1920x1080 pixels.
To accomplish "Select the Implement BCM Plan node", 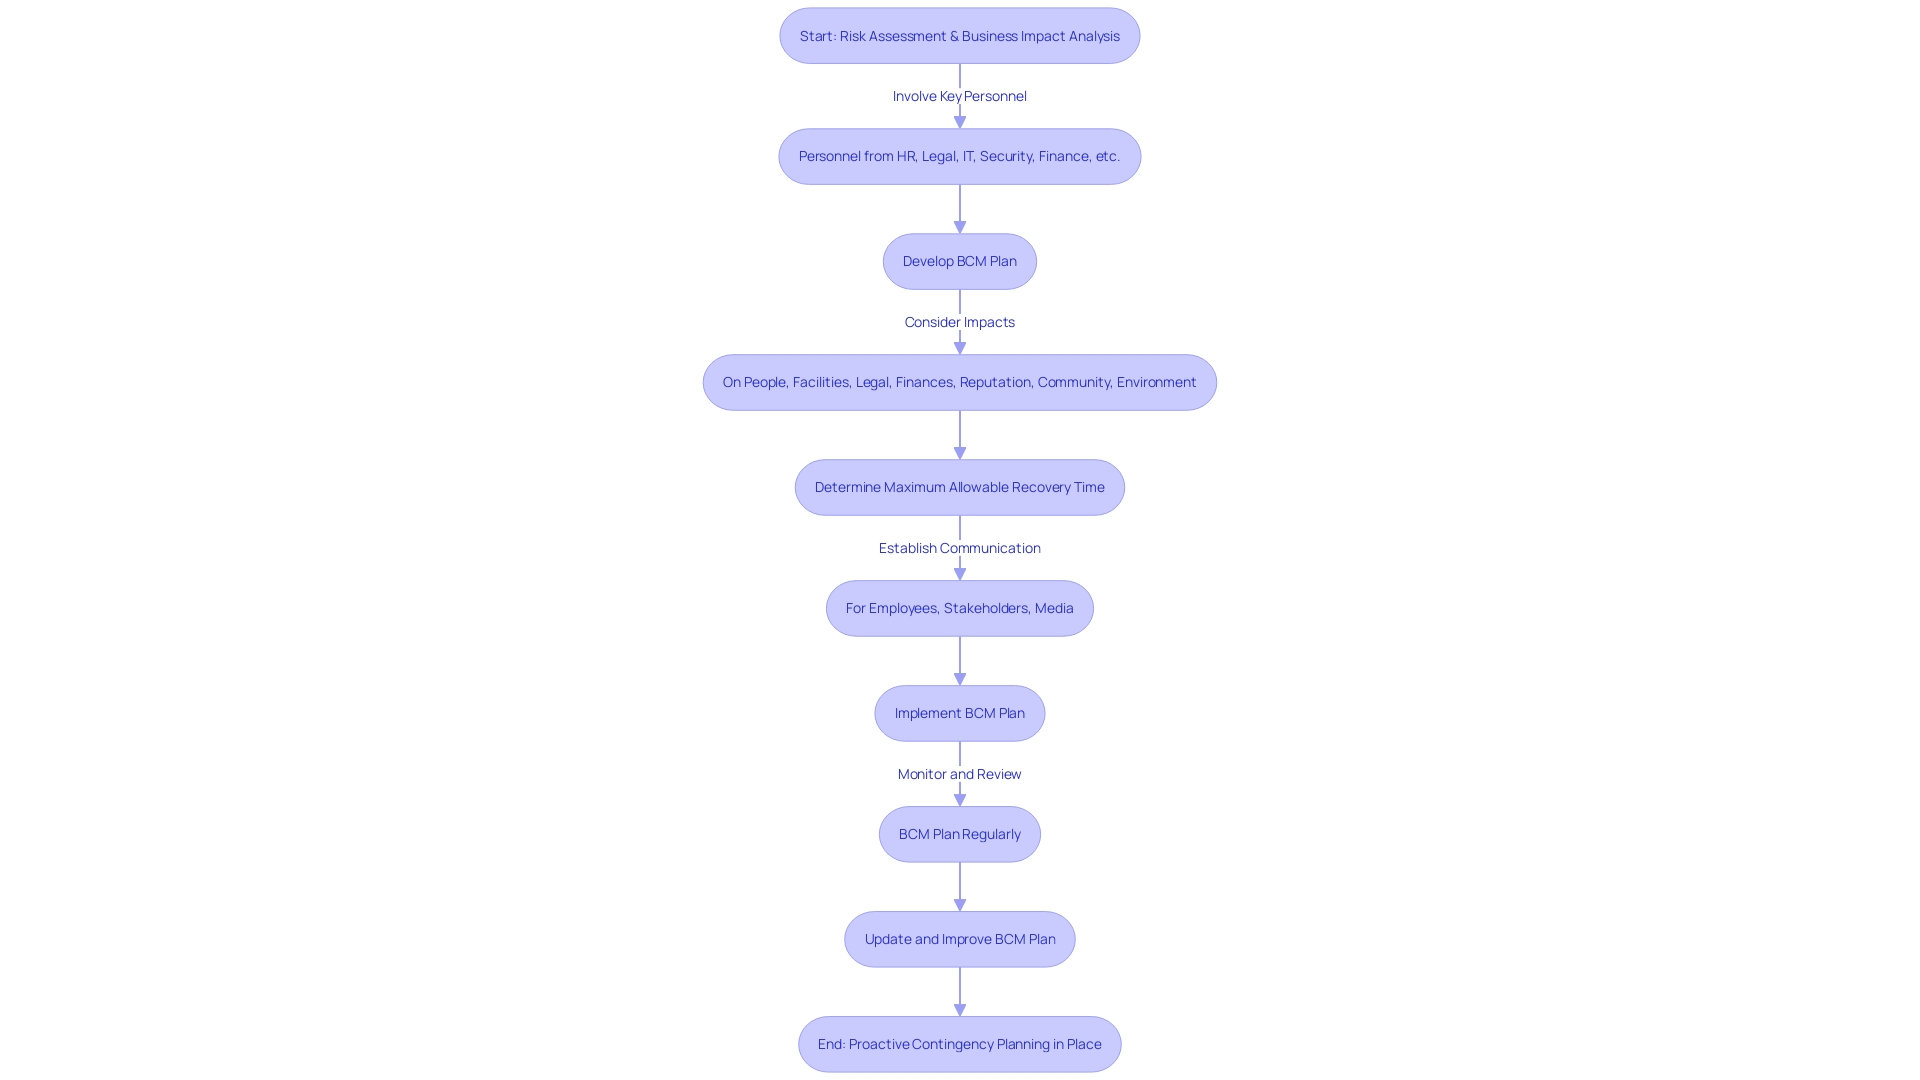I will pos(960,712).
